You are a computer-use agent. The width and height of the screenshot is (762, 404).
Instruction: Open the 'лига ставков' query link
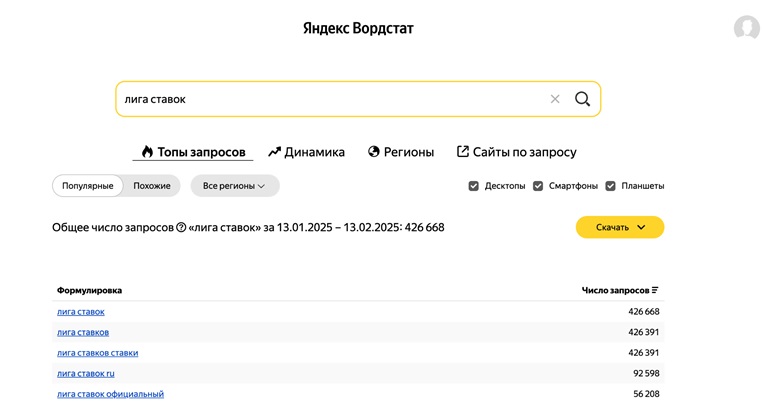[83, 333]
